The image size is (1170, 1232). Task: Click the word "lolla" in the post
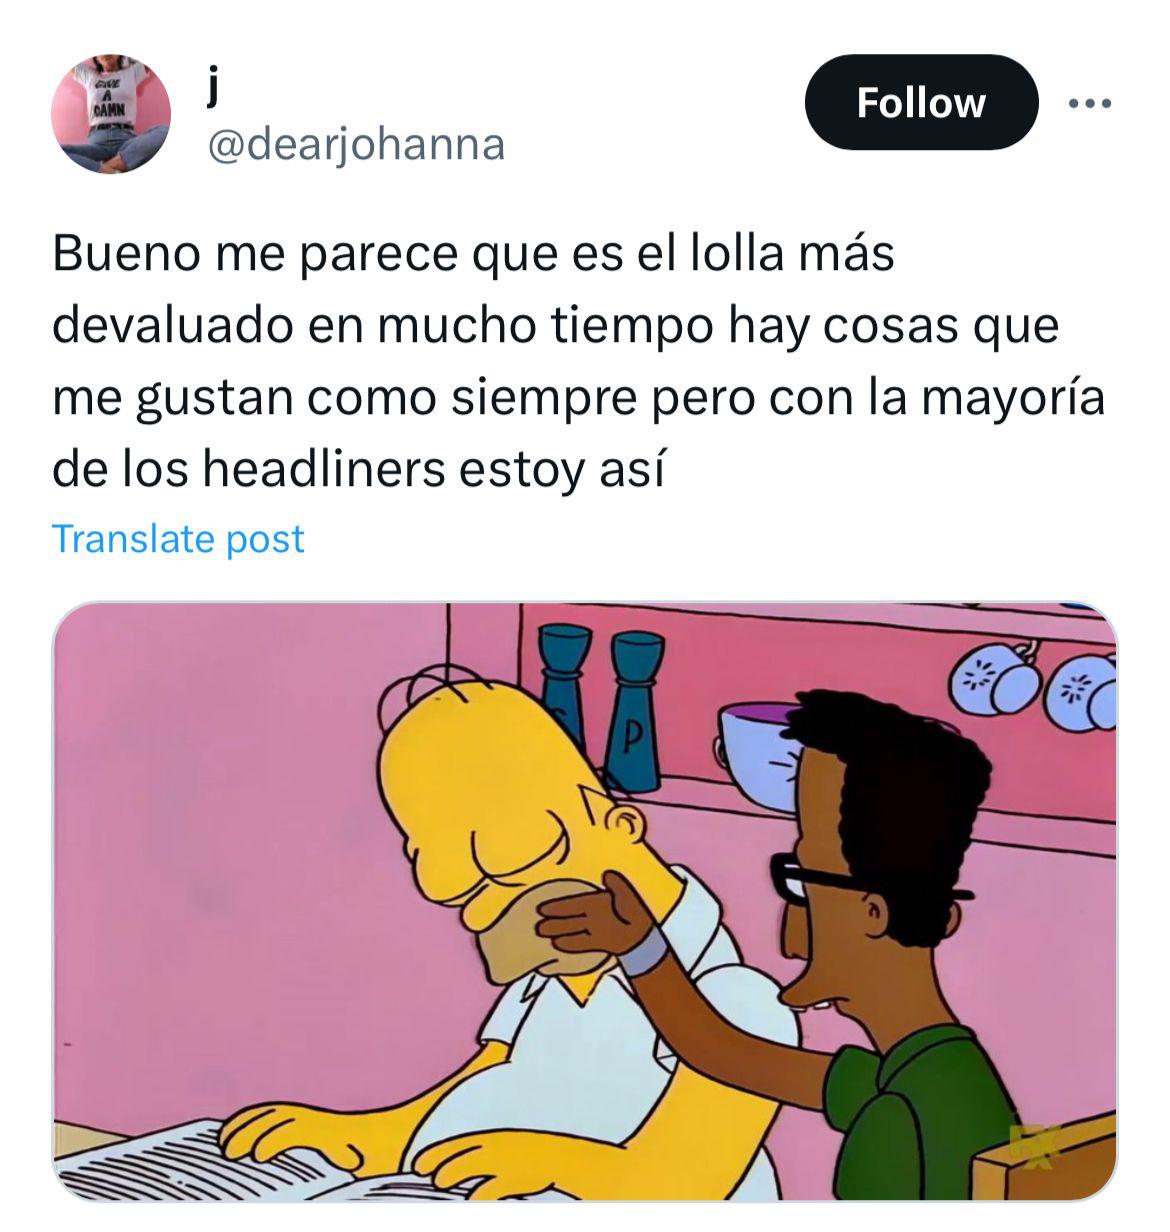[x=737, y=254]
